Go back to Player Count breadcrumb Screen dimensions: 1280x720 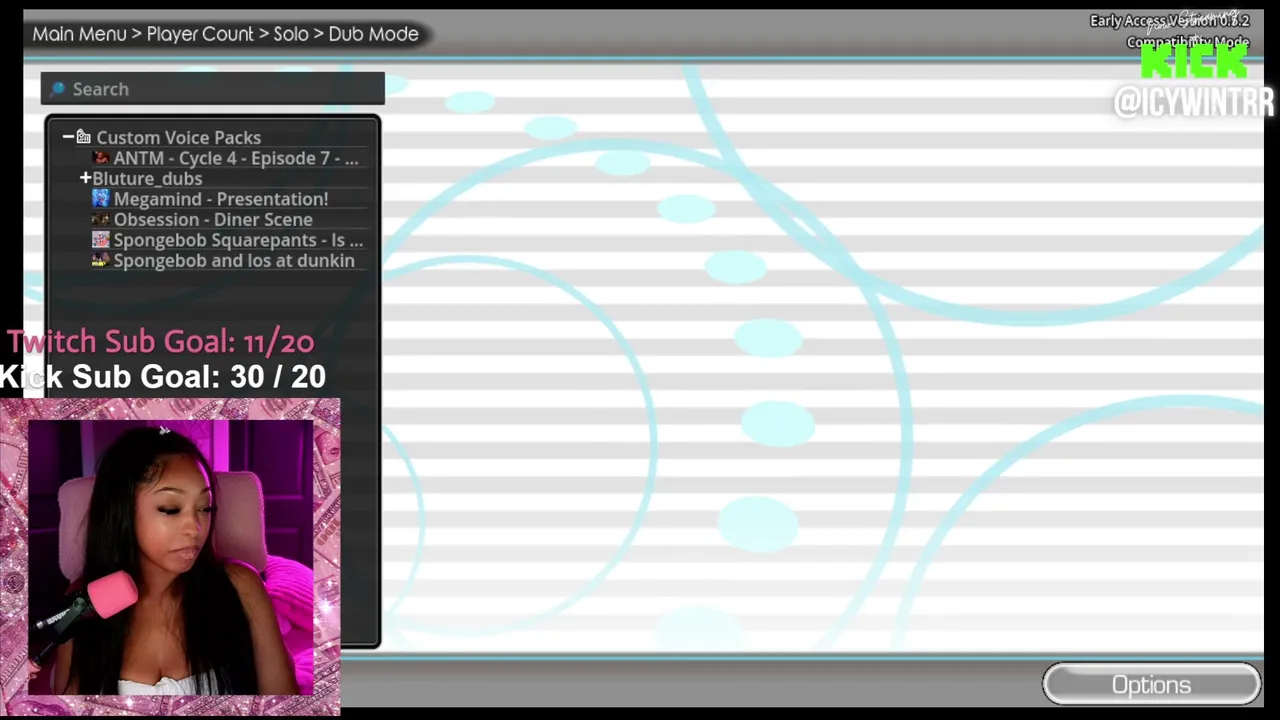coord(200,34)
